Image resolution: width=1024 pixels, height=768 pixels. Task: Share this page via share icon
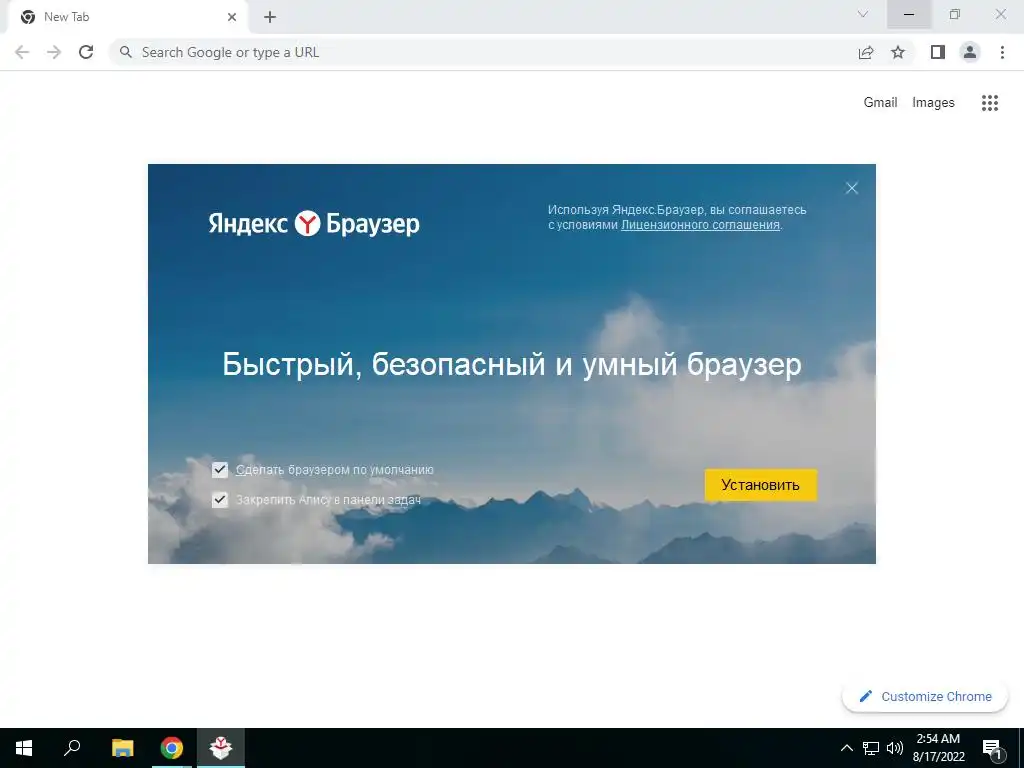coord(865,52)
